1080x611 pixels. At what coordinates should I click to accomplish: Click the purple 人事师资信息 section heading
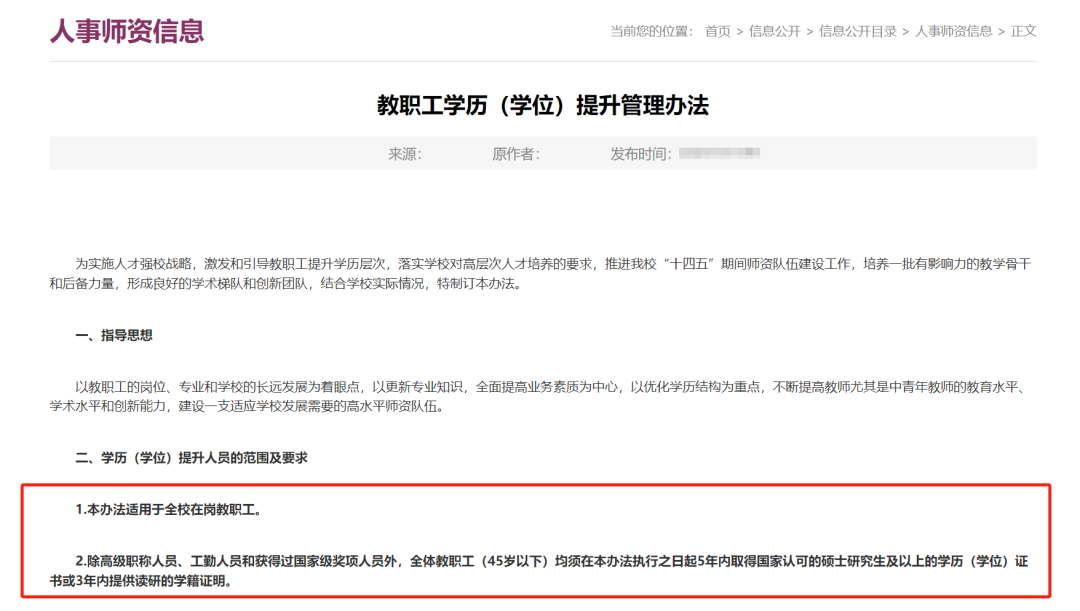point(127,31)
